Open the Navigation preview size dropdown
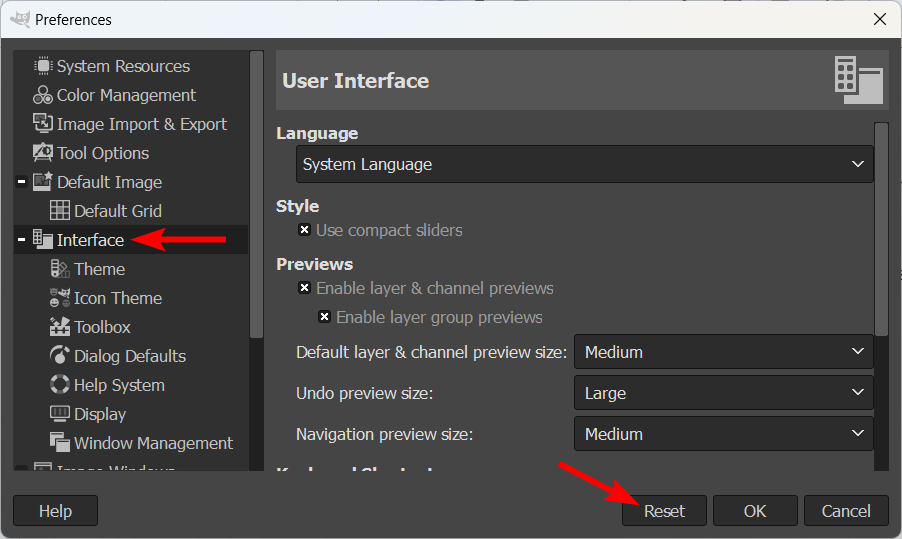Screen dimensions: 902x539 pyautogui.click(x=723, y=434)
